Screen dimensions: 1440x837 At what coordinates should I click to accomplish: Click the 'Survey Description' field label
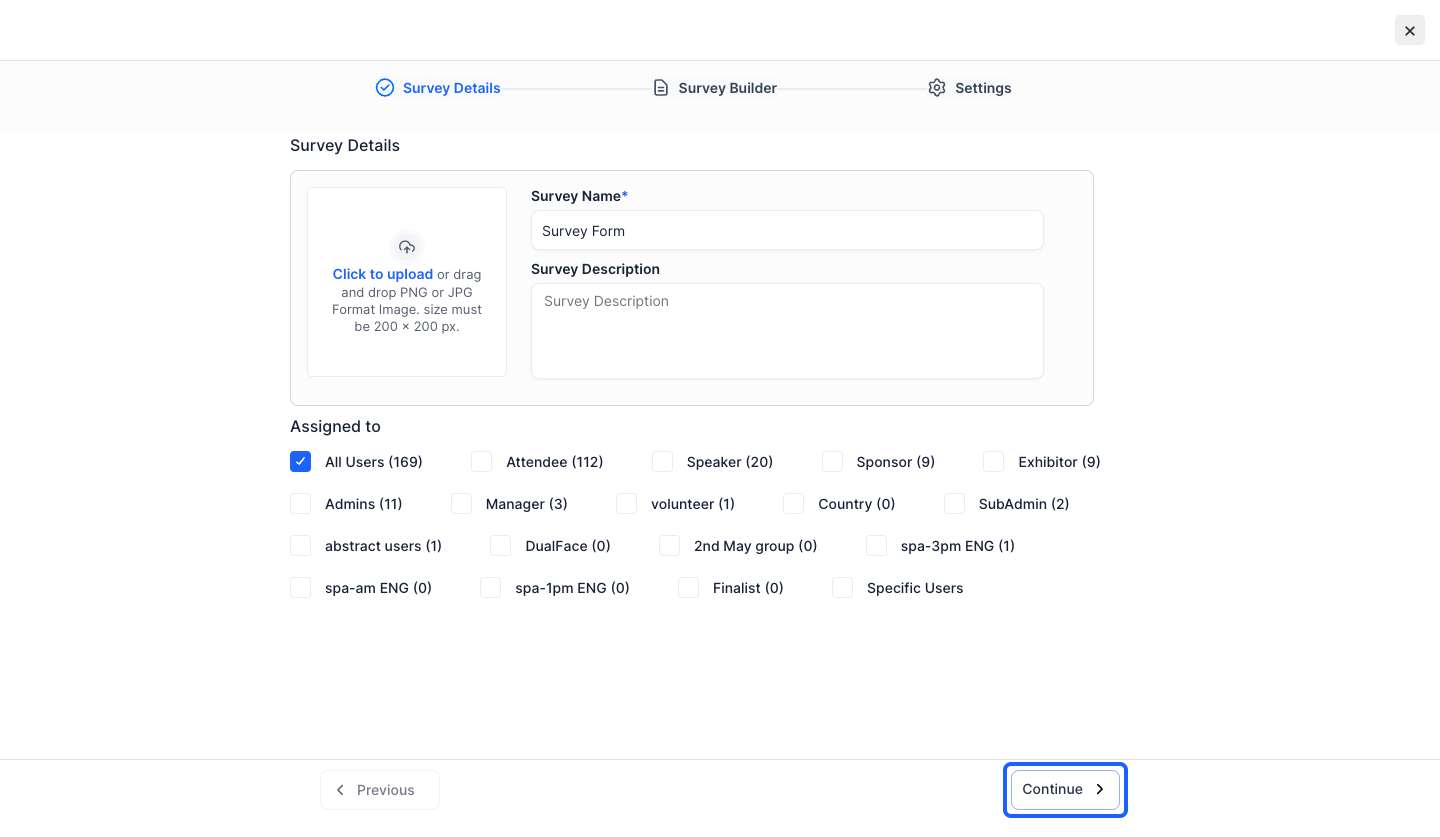tap(595, 269)
